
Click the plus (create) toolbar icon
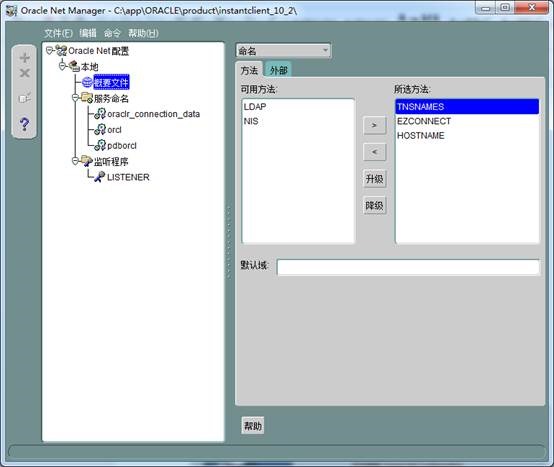tap(24, 58)
